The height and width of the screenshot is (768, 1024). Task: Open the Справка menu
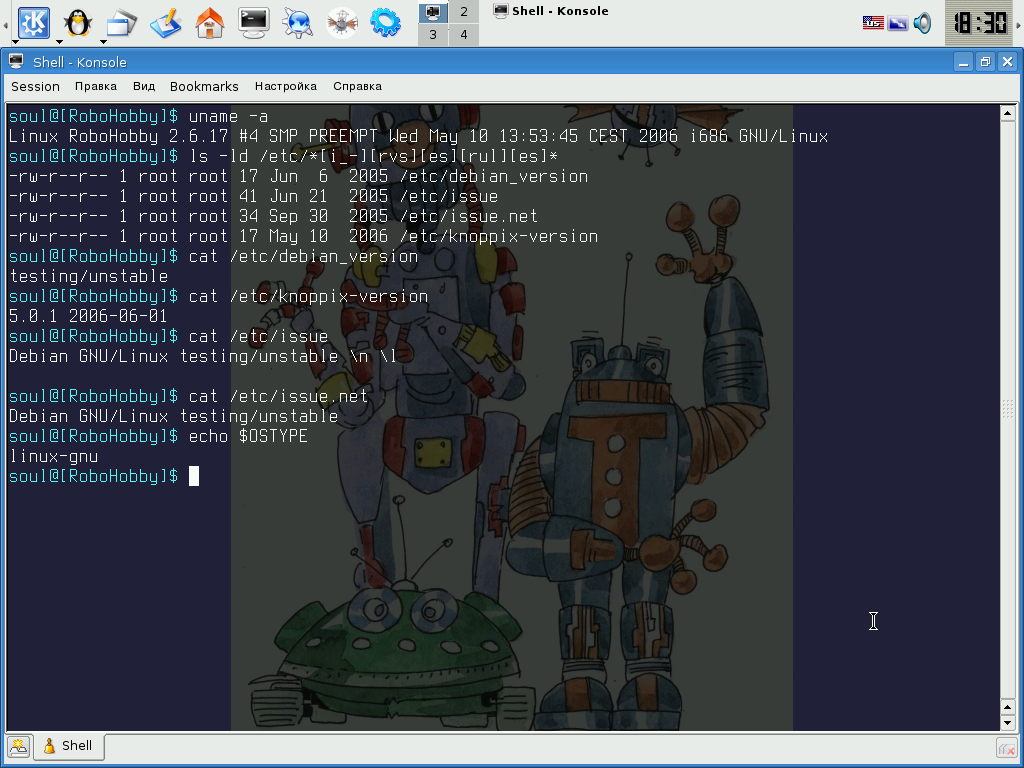(357, 86)
